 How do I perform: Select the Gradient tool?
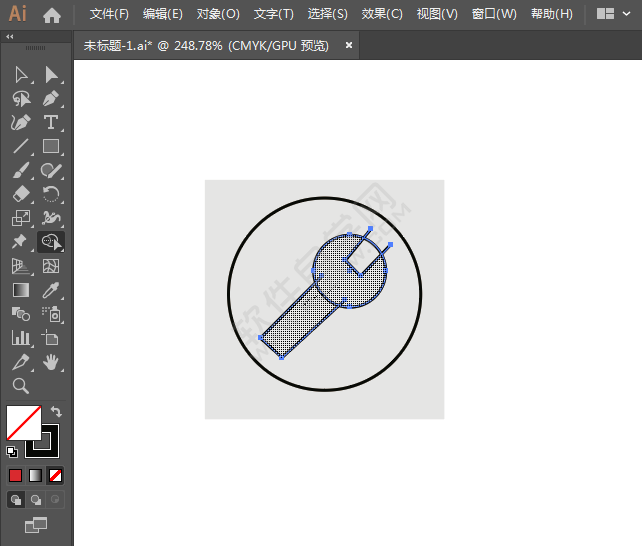click(21, 290)
